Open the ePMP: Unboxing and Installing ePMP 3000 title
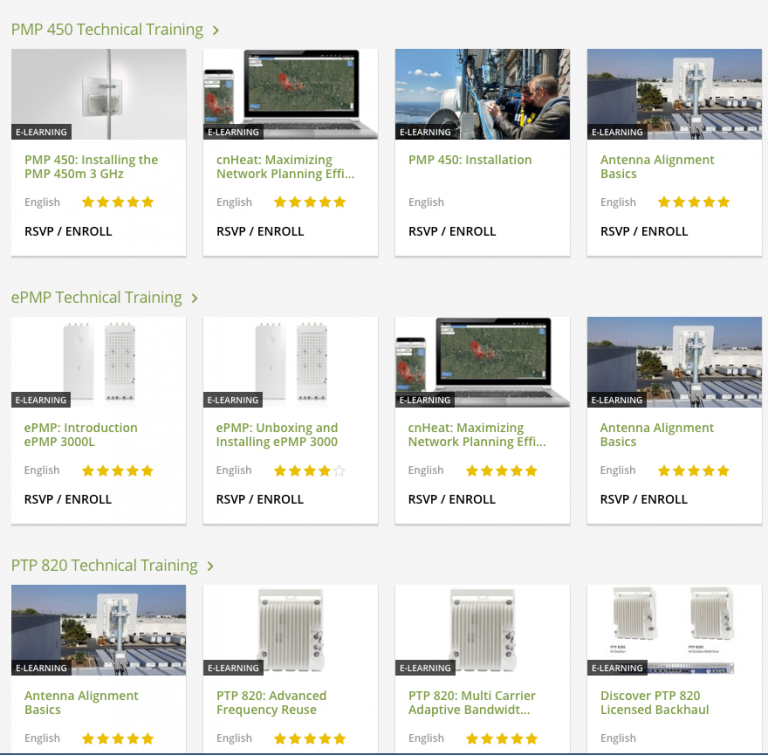The height and width of the screenshot is (755, 768). pyautogui.click(x=277, y=435)
